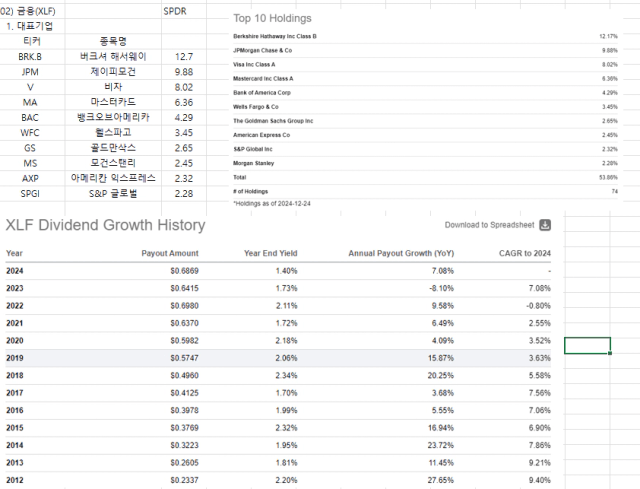Click Morgan Stanley holding row
This screenshot has height=489, width=640.
[x=425, y=163]
